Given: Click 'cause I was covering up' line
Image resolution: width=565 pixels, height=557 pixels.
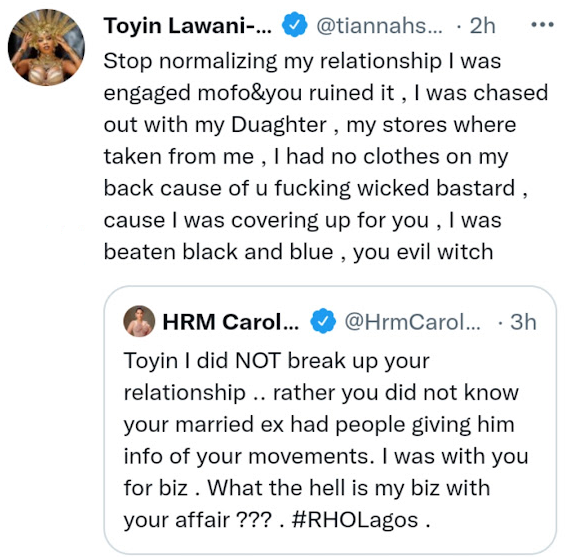Looking at the screenshot, I should pyautogui.click(x=227, y=220).
